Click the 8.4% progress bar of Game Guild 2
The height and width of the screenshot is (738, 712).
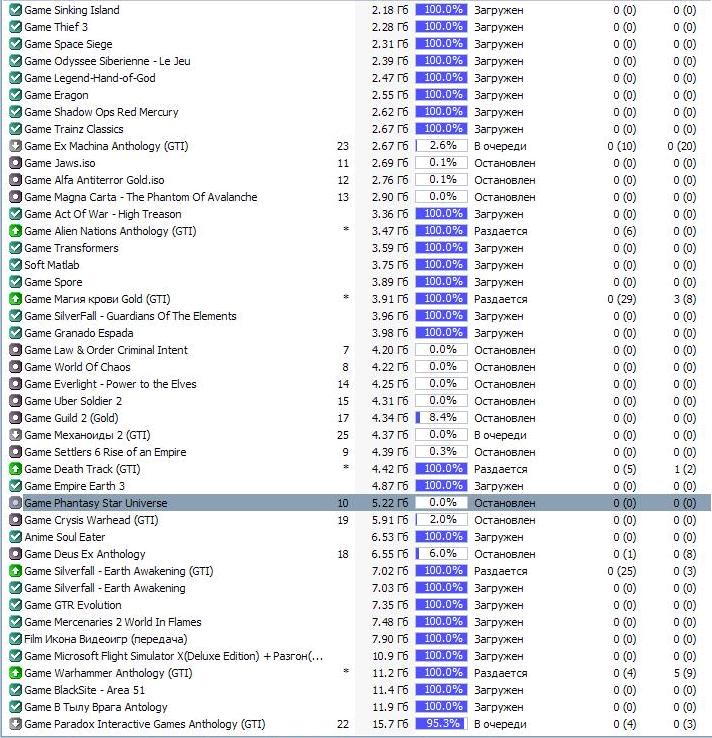coord(441,418)
